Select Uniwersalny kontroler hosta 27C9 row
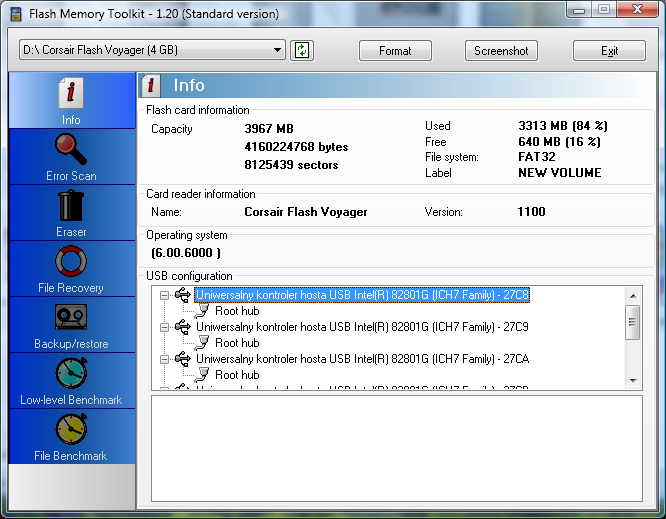The image size is (666, 519). pyautogui.click(x=362, y=327)
